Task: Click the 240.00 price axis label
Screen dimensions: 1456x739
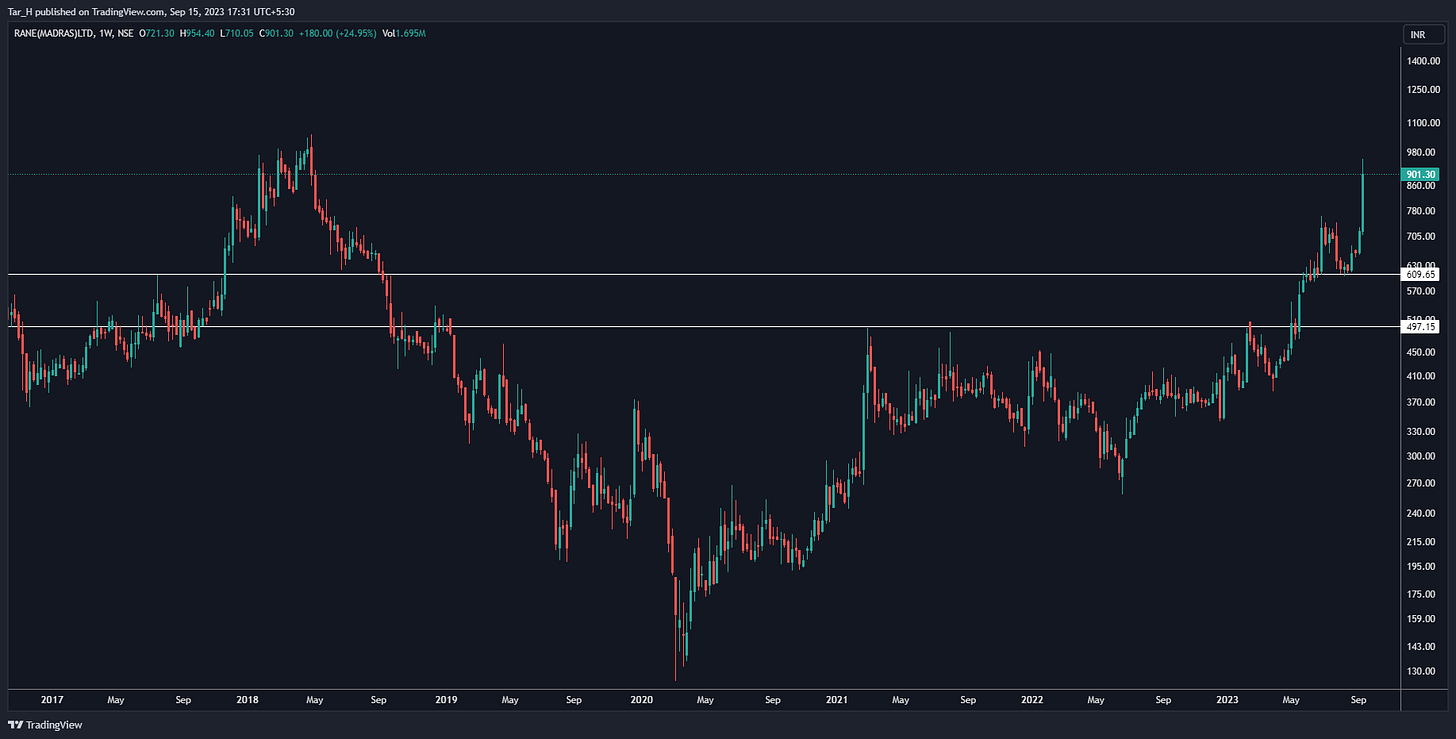Action: point(1422,513)
